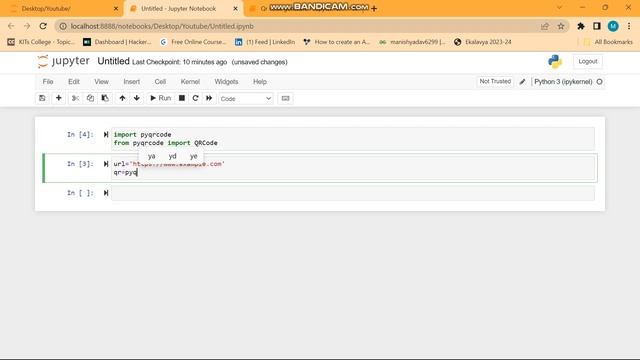Viewport: 640px width, 360px height.
Task: Open the Chrome profile avatar M
Action: tap(613, 26)
